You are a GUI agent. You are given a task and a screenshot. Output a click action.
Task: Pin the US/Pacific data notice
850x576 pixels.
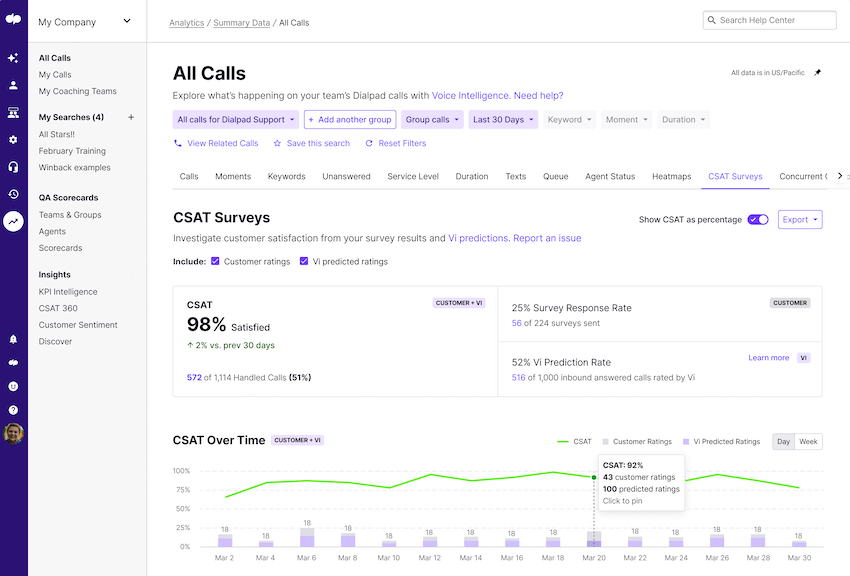(818, 72)
